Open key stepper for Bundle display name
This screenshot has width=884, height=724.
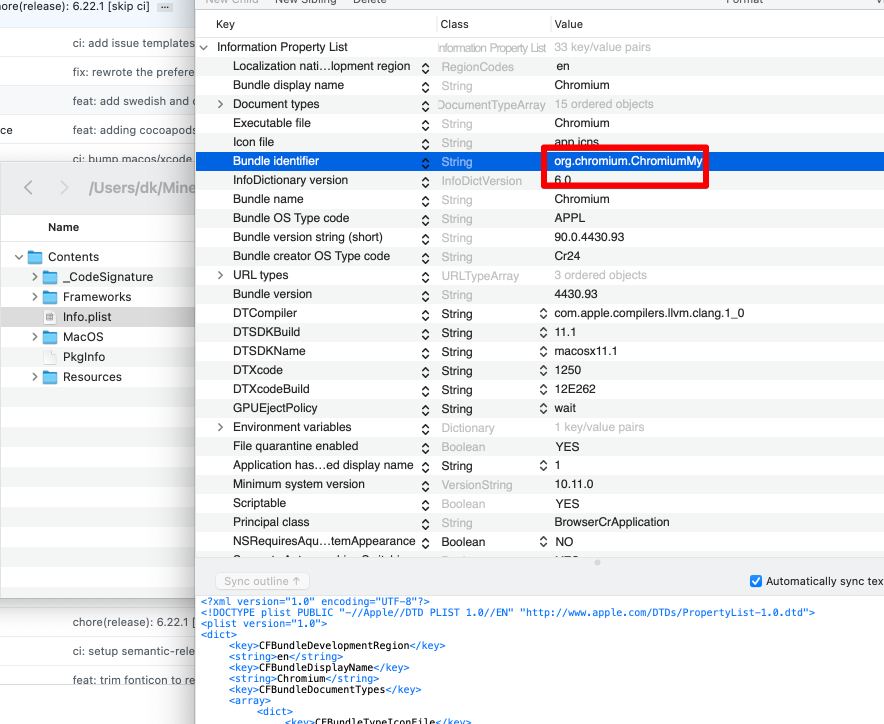coord(426,87)
